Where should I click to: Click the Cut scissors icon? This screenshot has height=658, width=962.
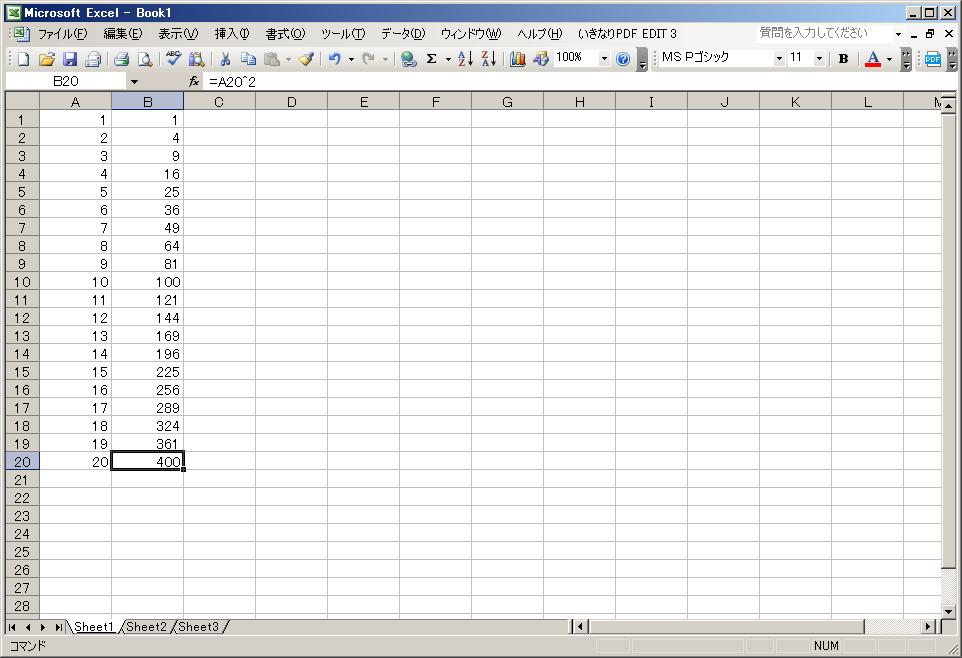225,59
